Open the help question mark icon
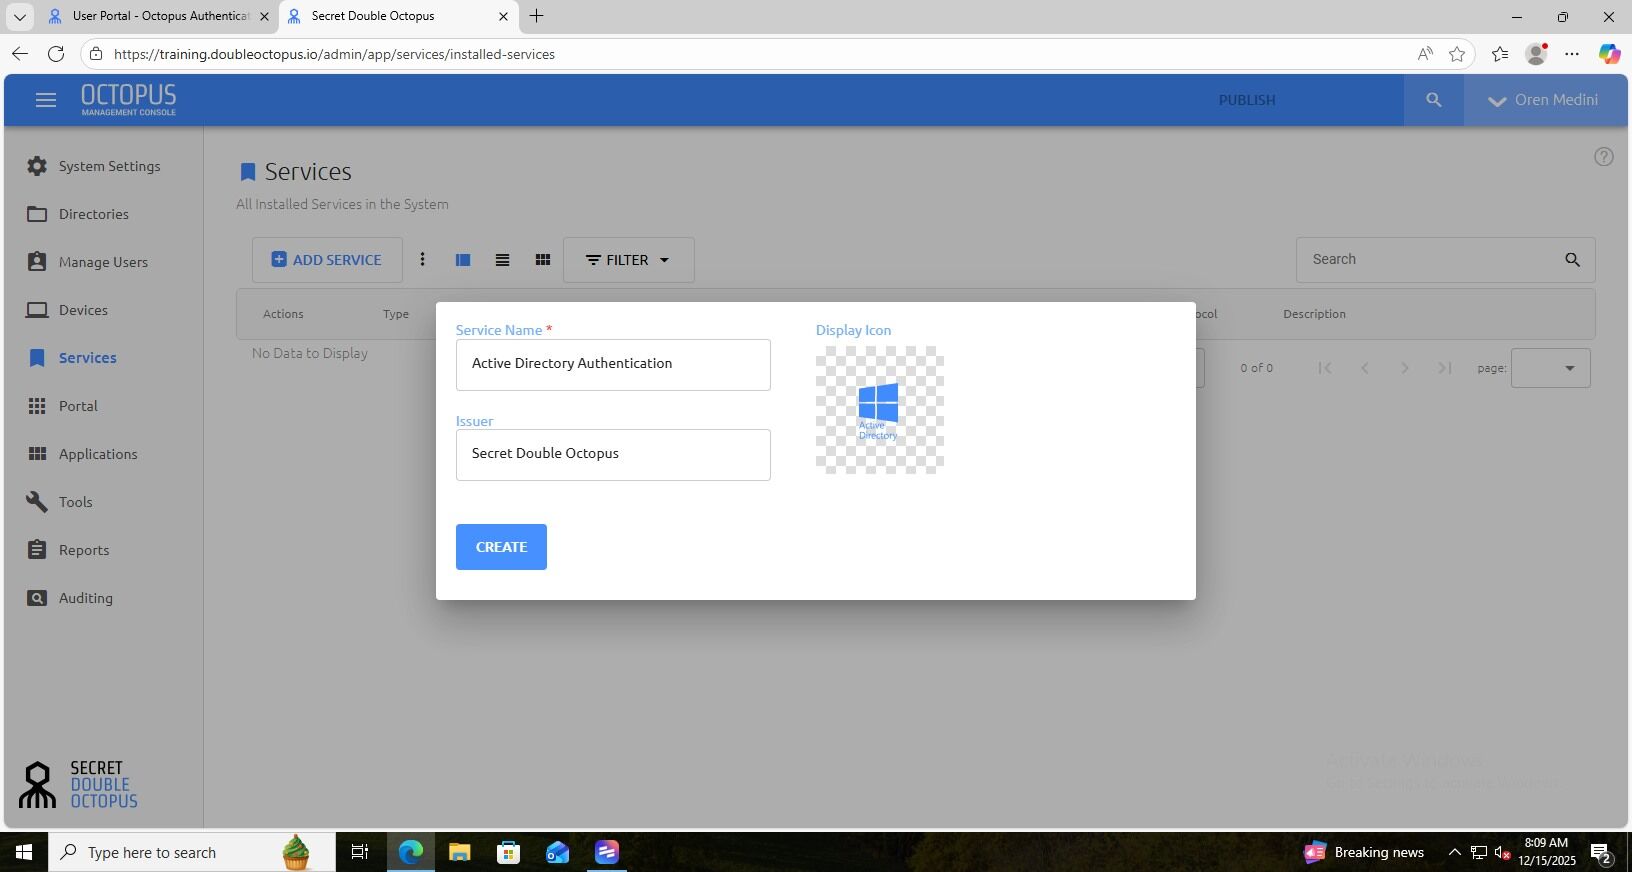The image size is (1632, 872). tap(1603, 157)
